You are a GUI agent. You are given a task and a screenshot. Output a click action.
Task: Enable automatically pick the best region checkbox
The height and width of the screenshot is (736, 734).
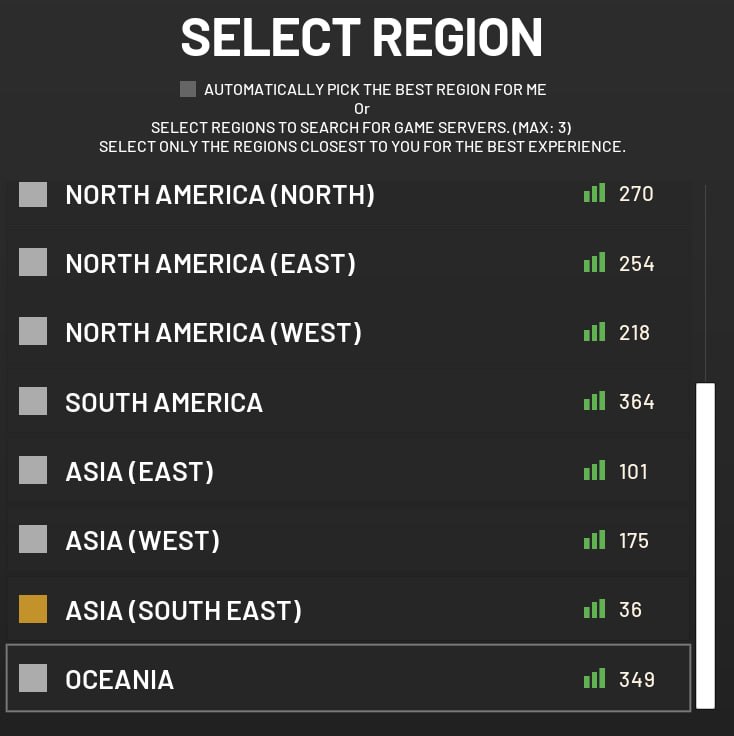(x=188, y=89)
